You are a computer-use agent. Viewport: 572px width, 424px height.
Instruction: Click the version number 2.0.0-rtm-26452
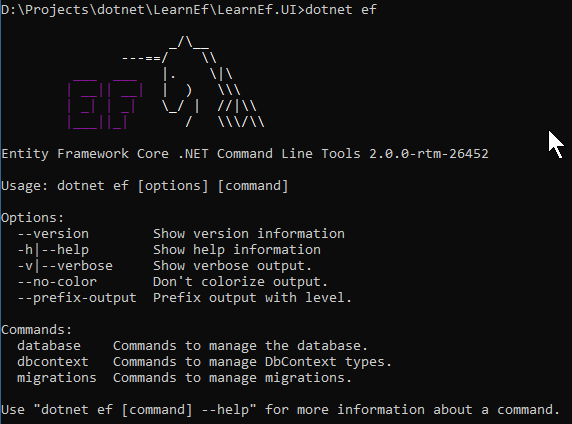pyautogui.click(x=429, y=154)
